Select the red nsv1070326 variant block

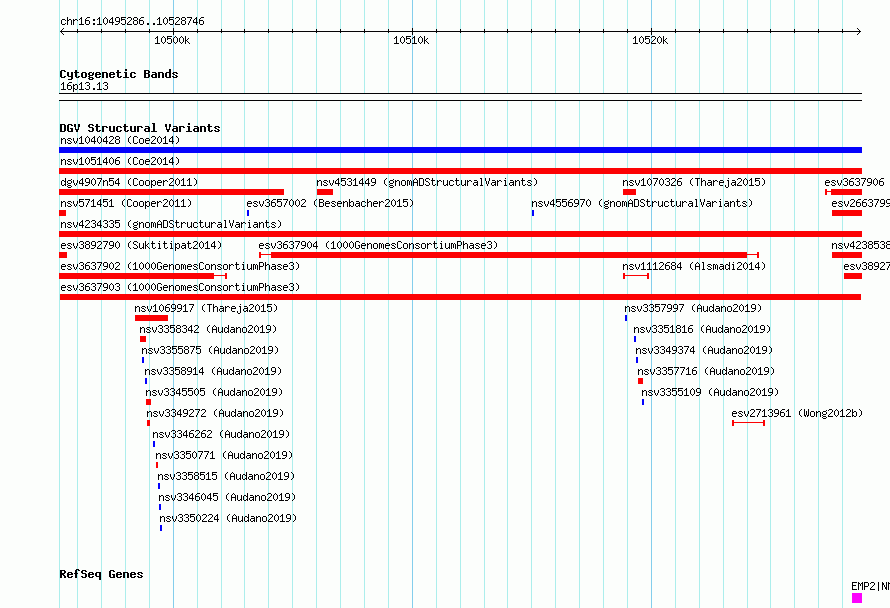(629, 192)
